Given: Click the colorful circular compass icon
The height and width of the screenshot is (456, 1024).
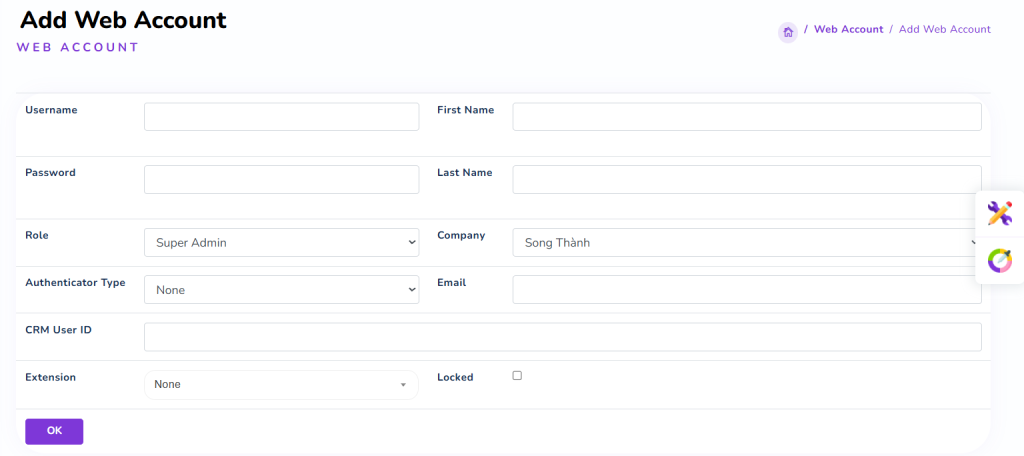Looking at the screenshot, I should tap(999, 261).
